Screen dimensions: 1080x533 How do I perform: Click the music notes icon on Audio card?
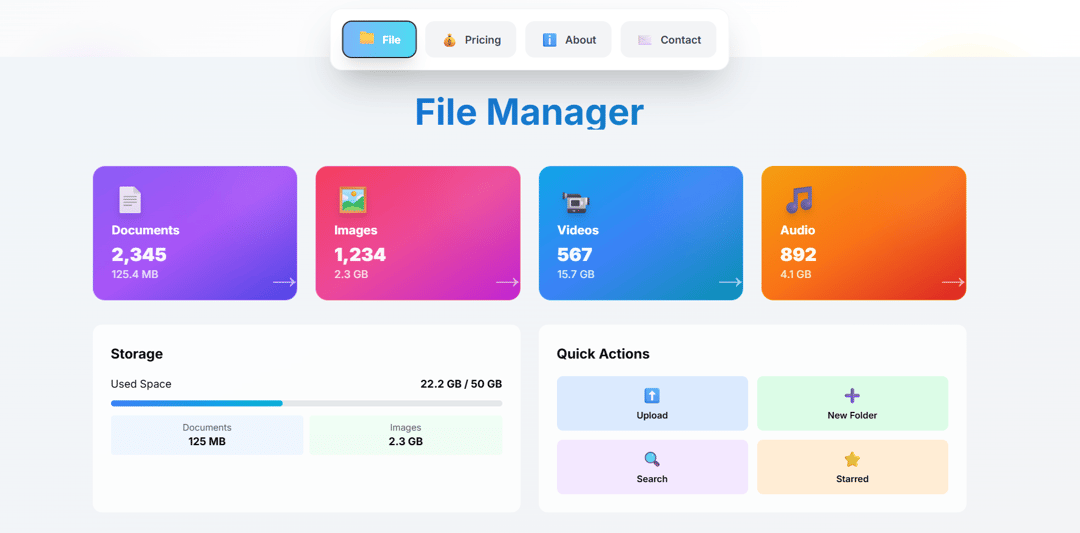point(799,200)
